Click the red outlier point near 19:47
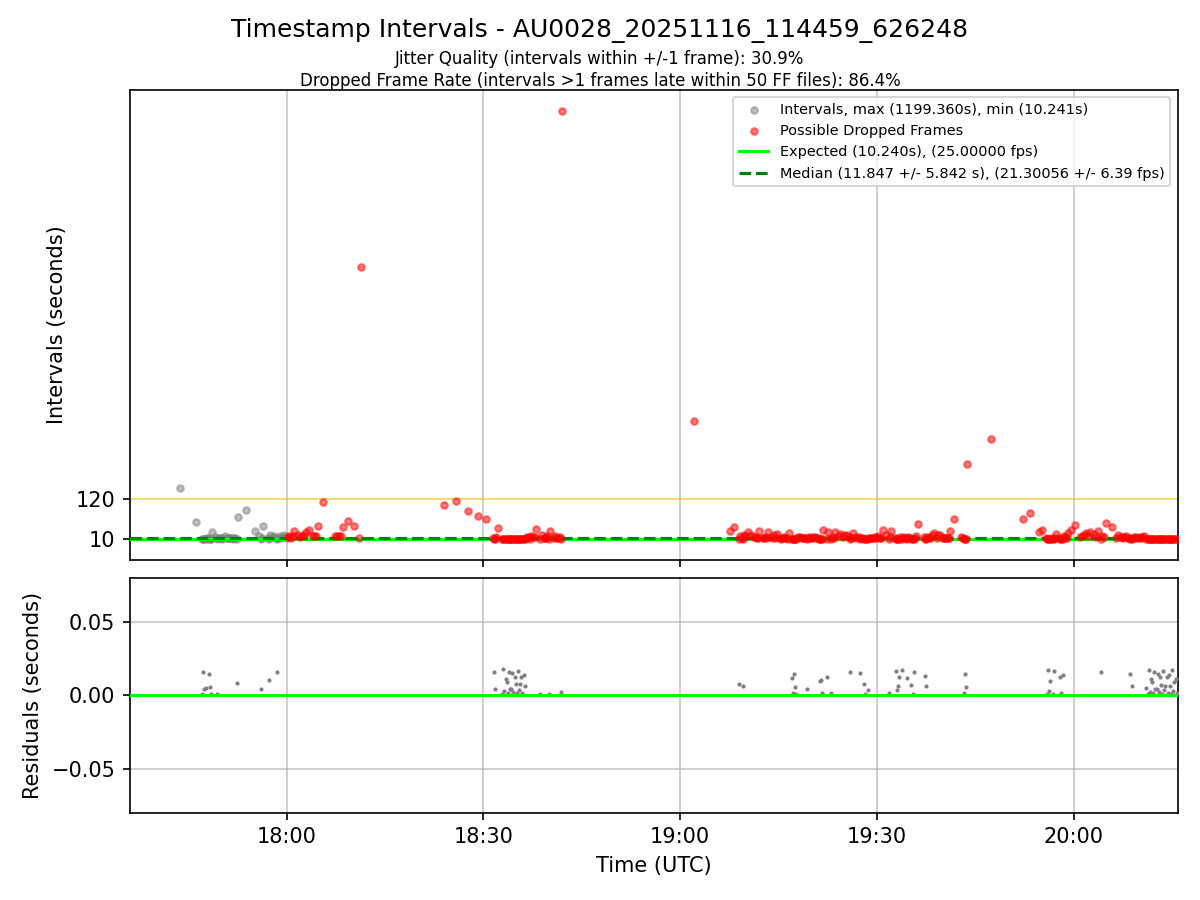This screenshot has width=1200, height=900. (x=991, y=439)
